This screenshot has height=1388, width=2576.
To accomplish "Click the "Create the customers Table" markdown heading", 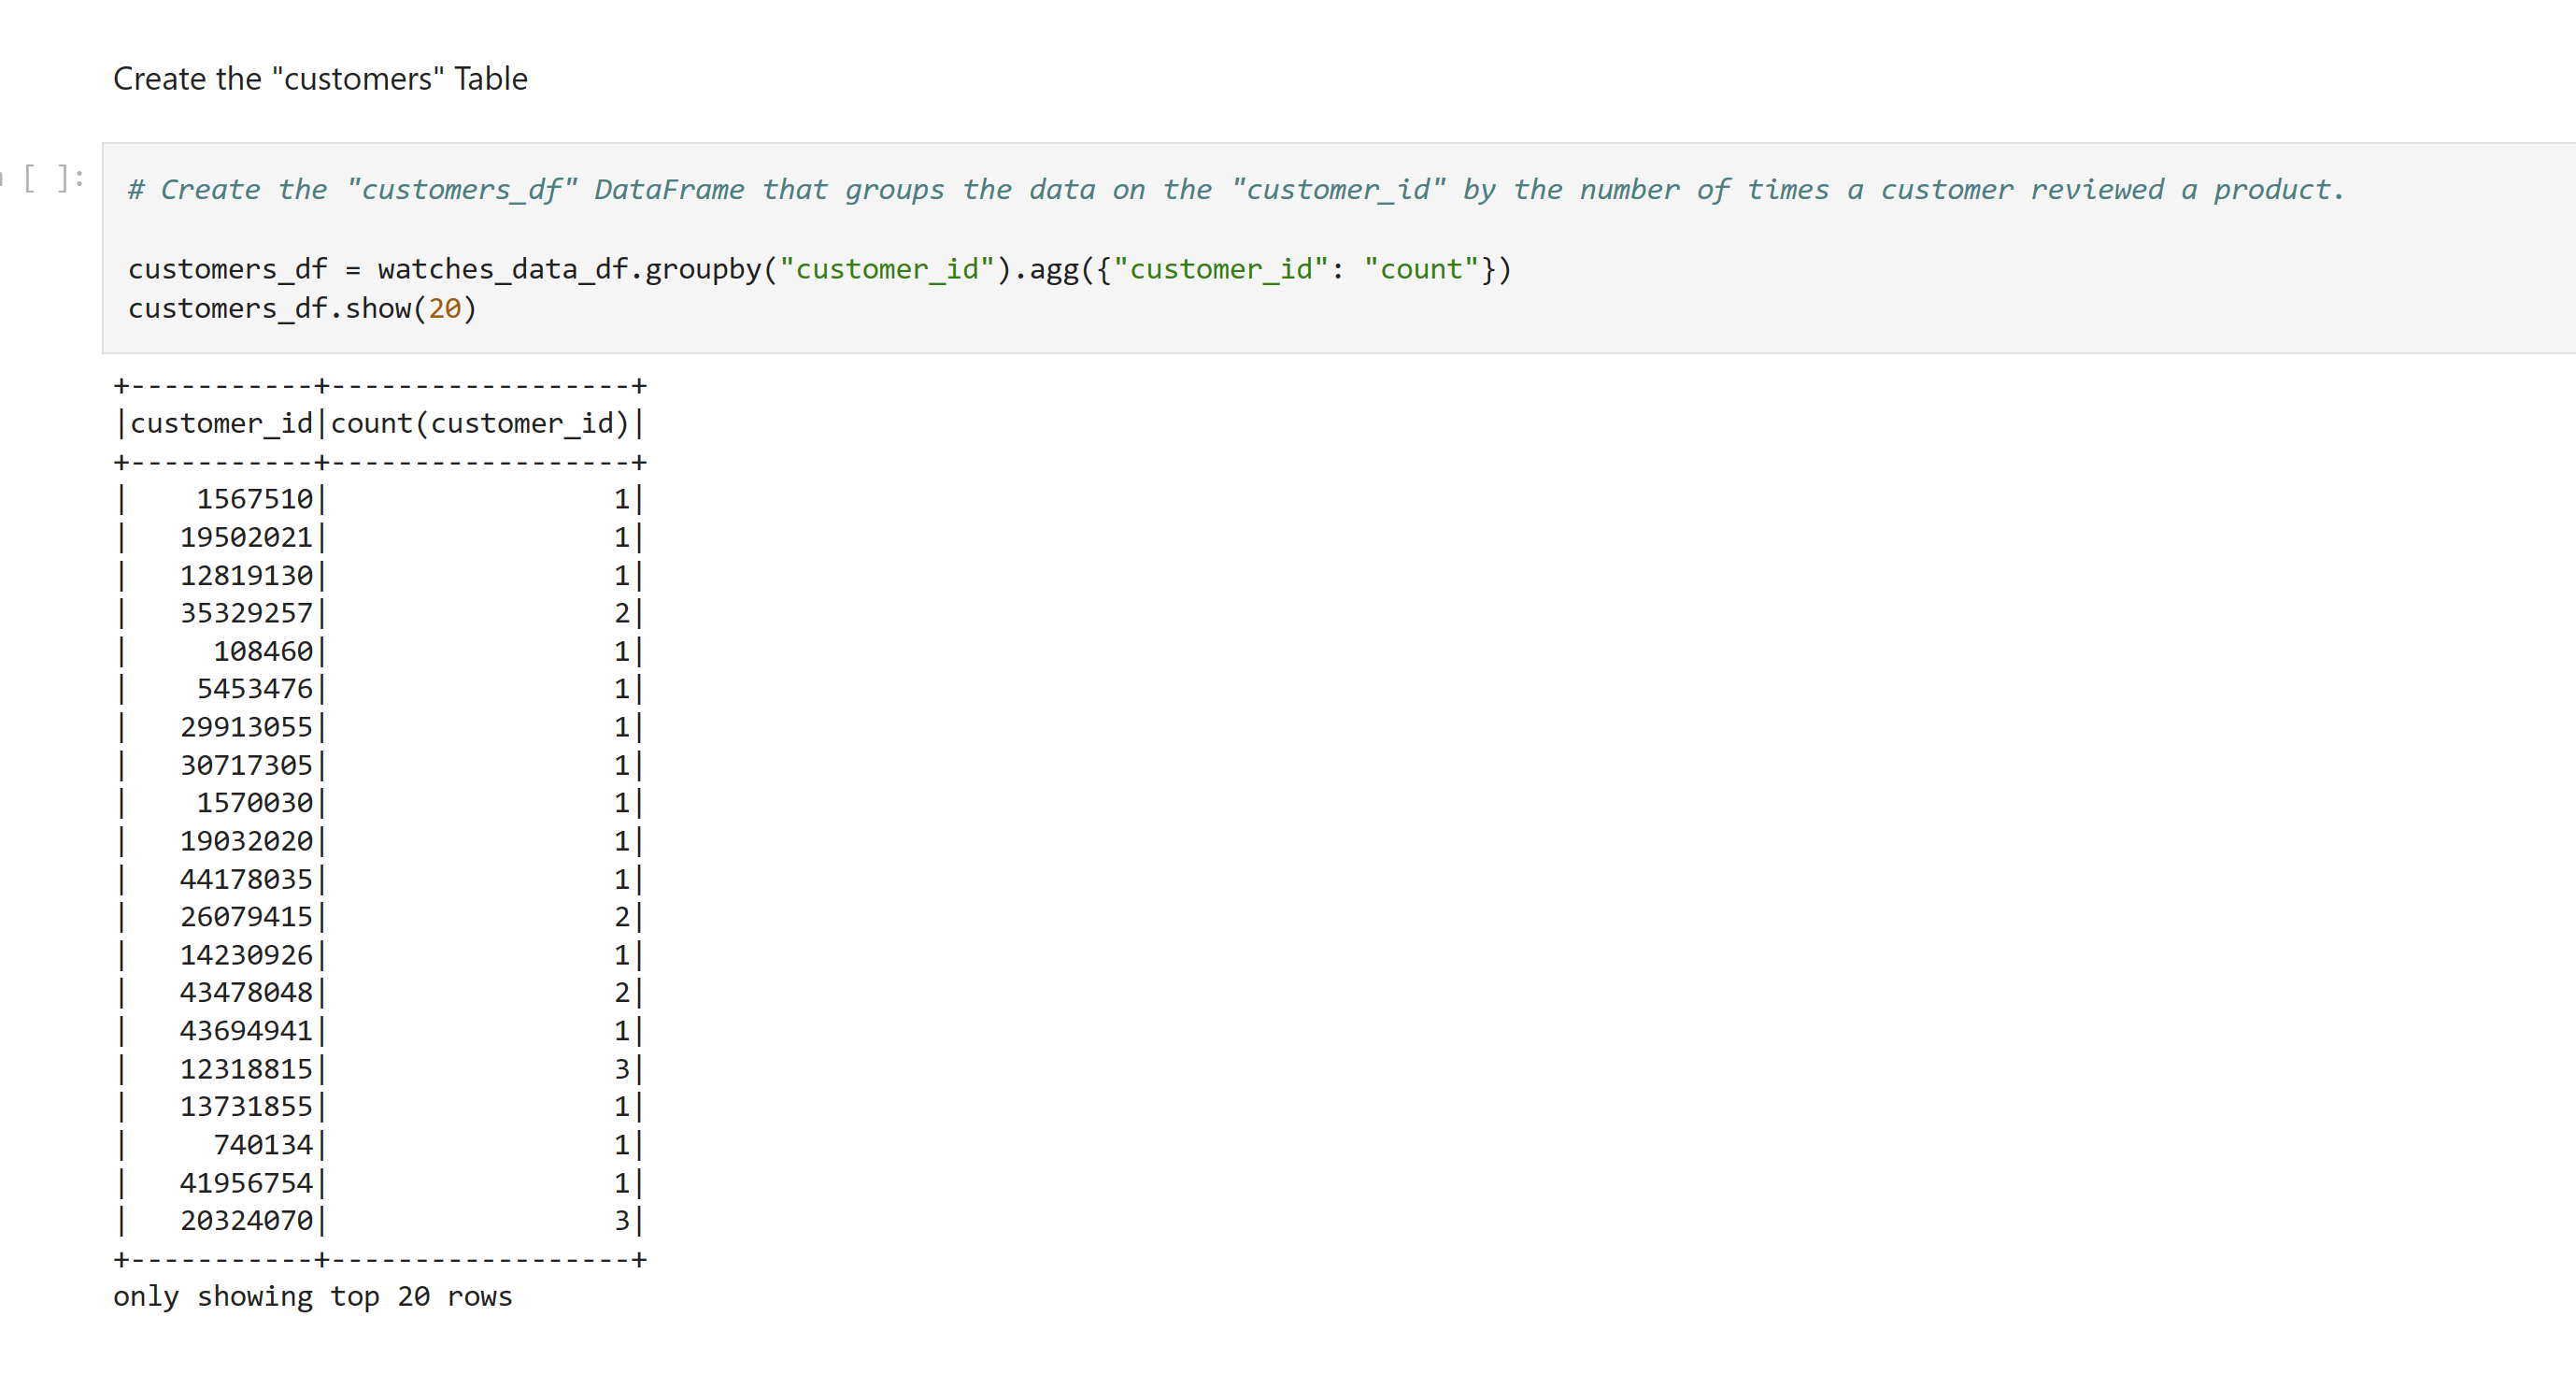I will coord(320,79).
